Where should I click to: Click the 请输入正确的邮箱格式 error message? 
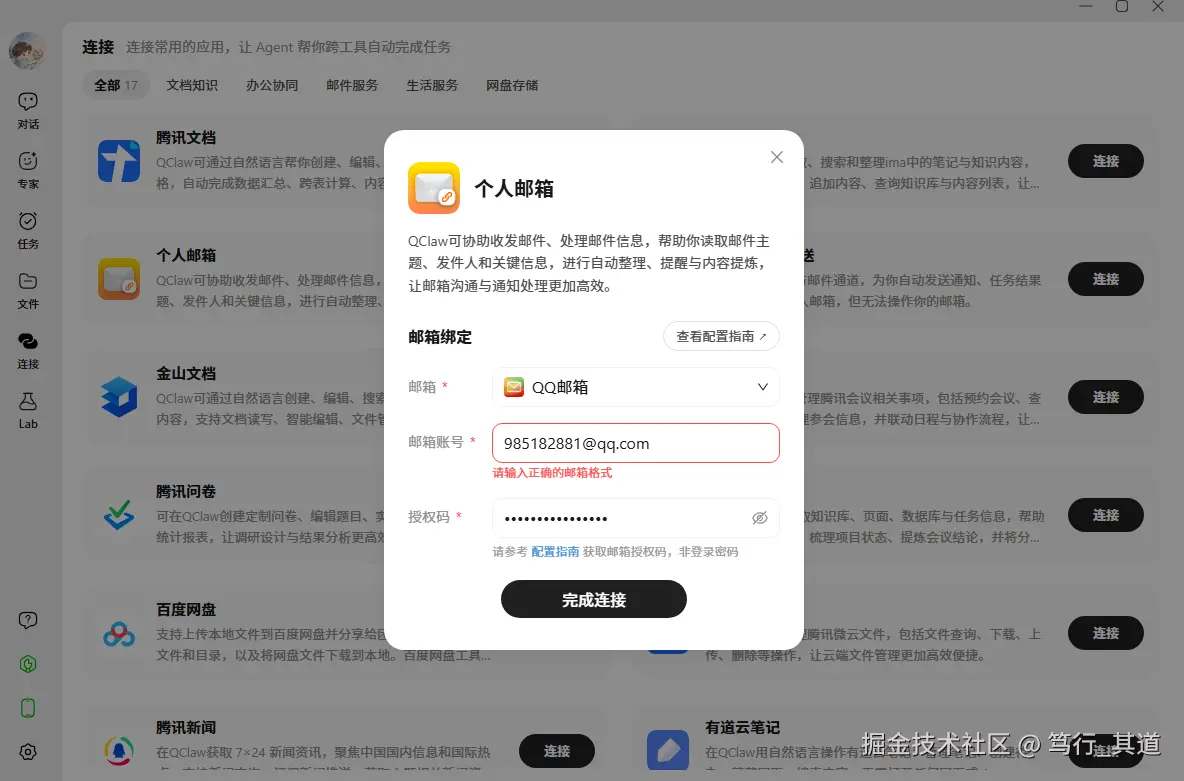(552, 473)
